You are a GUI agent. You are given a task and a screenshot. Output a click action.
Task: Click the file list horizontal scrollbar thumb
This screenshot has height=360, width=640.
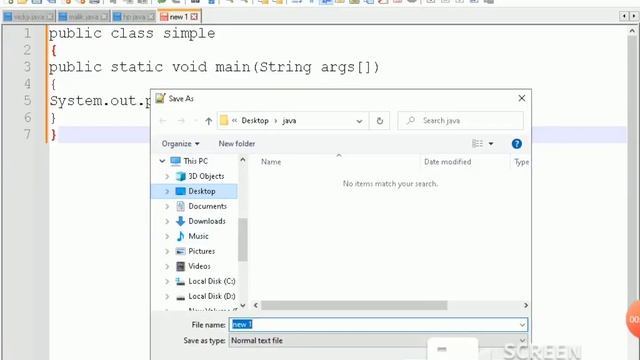point(354,305)
